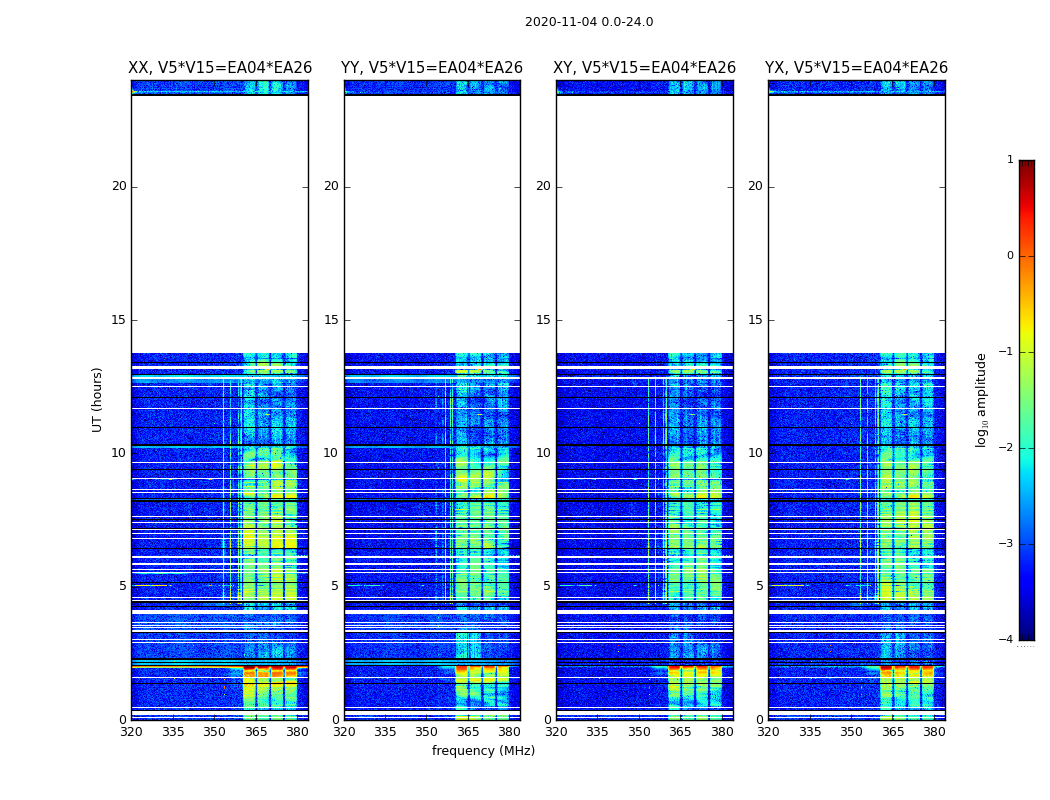Viewport: 1050px width, 800px height.
Task: Click the 10 hour tick of XX panel
Action: tap(119, 453)
